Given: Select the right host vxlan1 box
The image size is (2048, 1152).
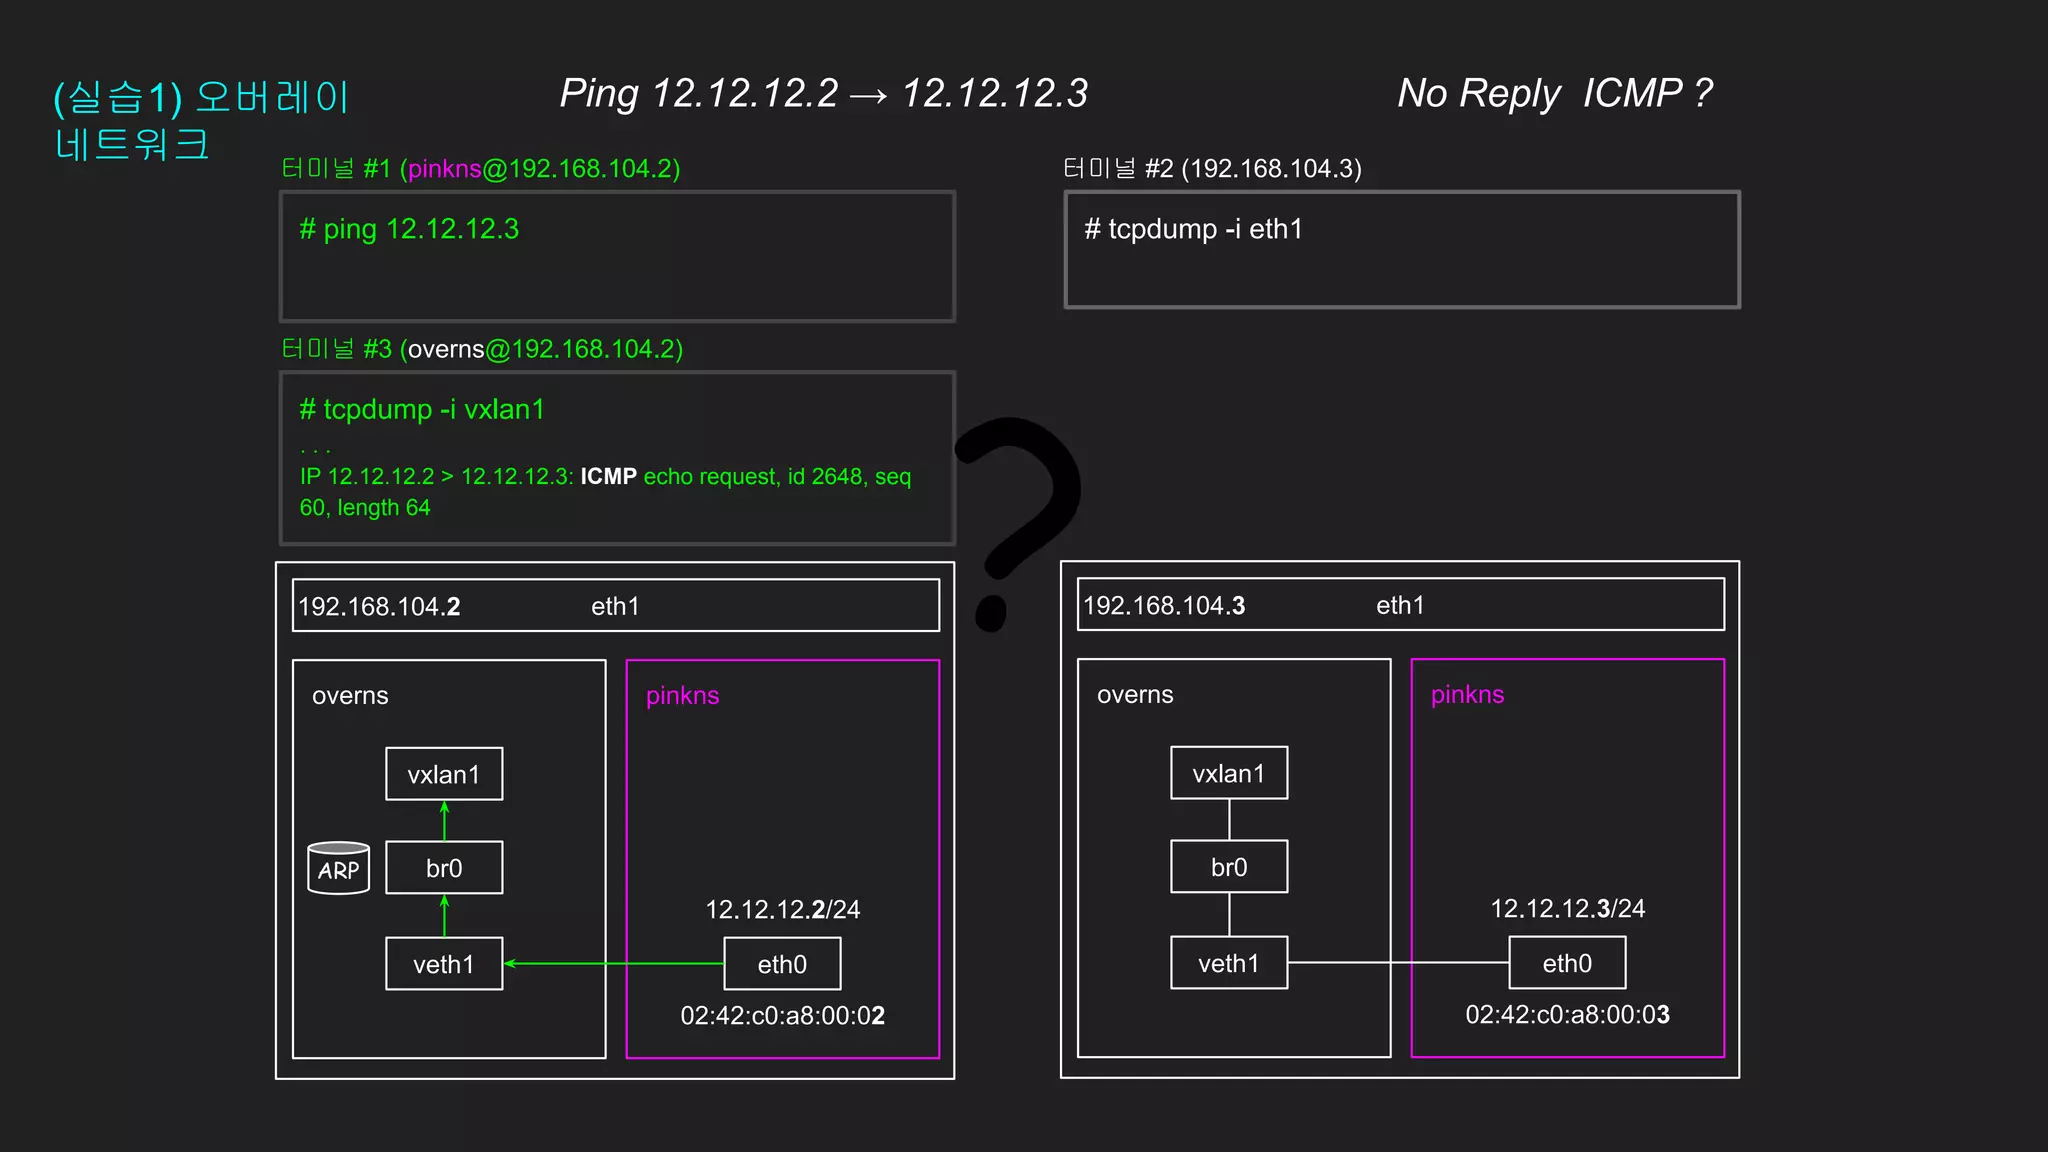Looking at the screenshot, I should coord(1229,773).
